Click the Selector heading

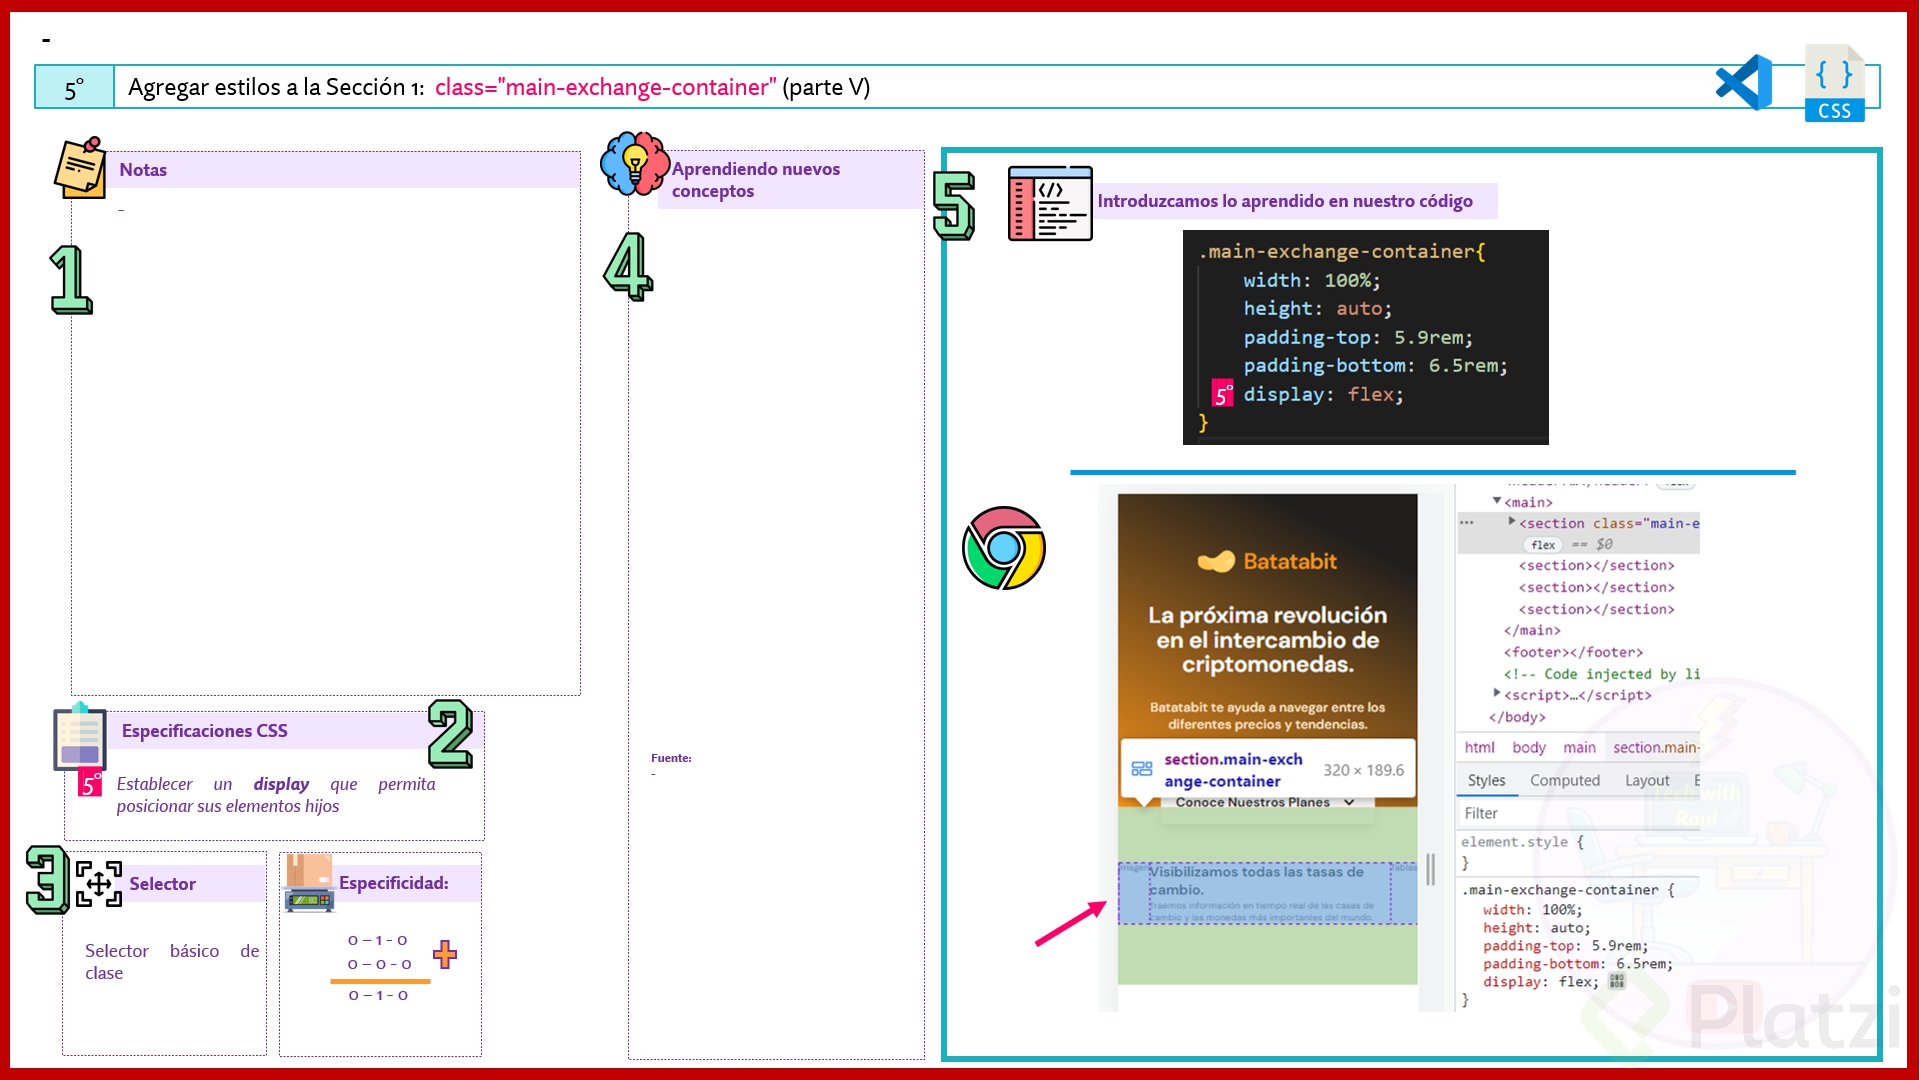pyautogui.click(x=162, y=884)
